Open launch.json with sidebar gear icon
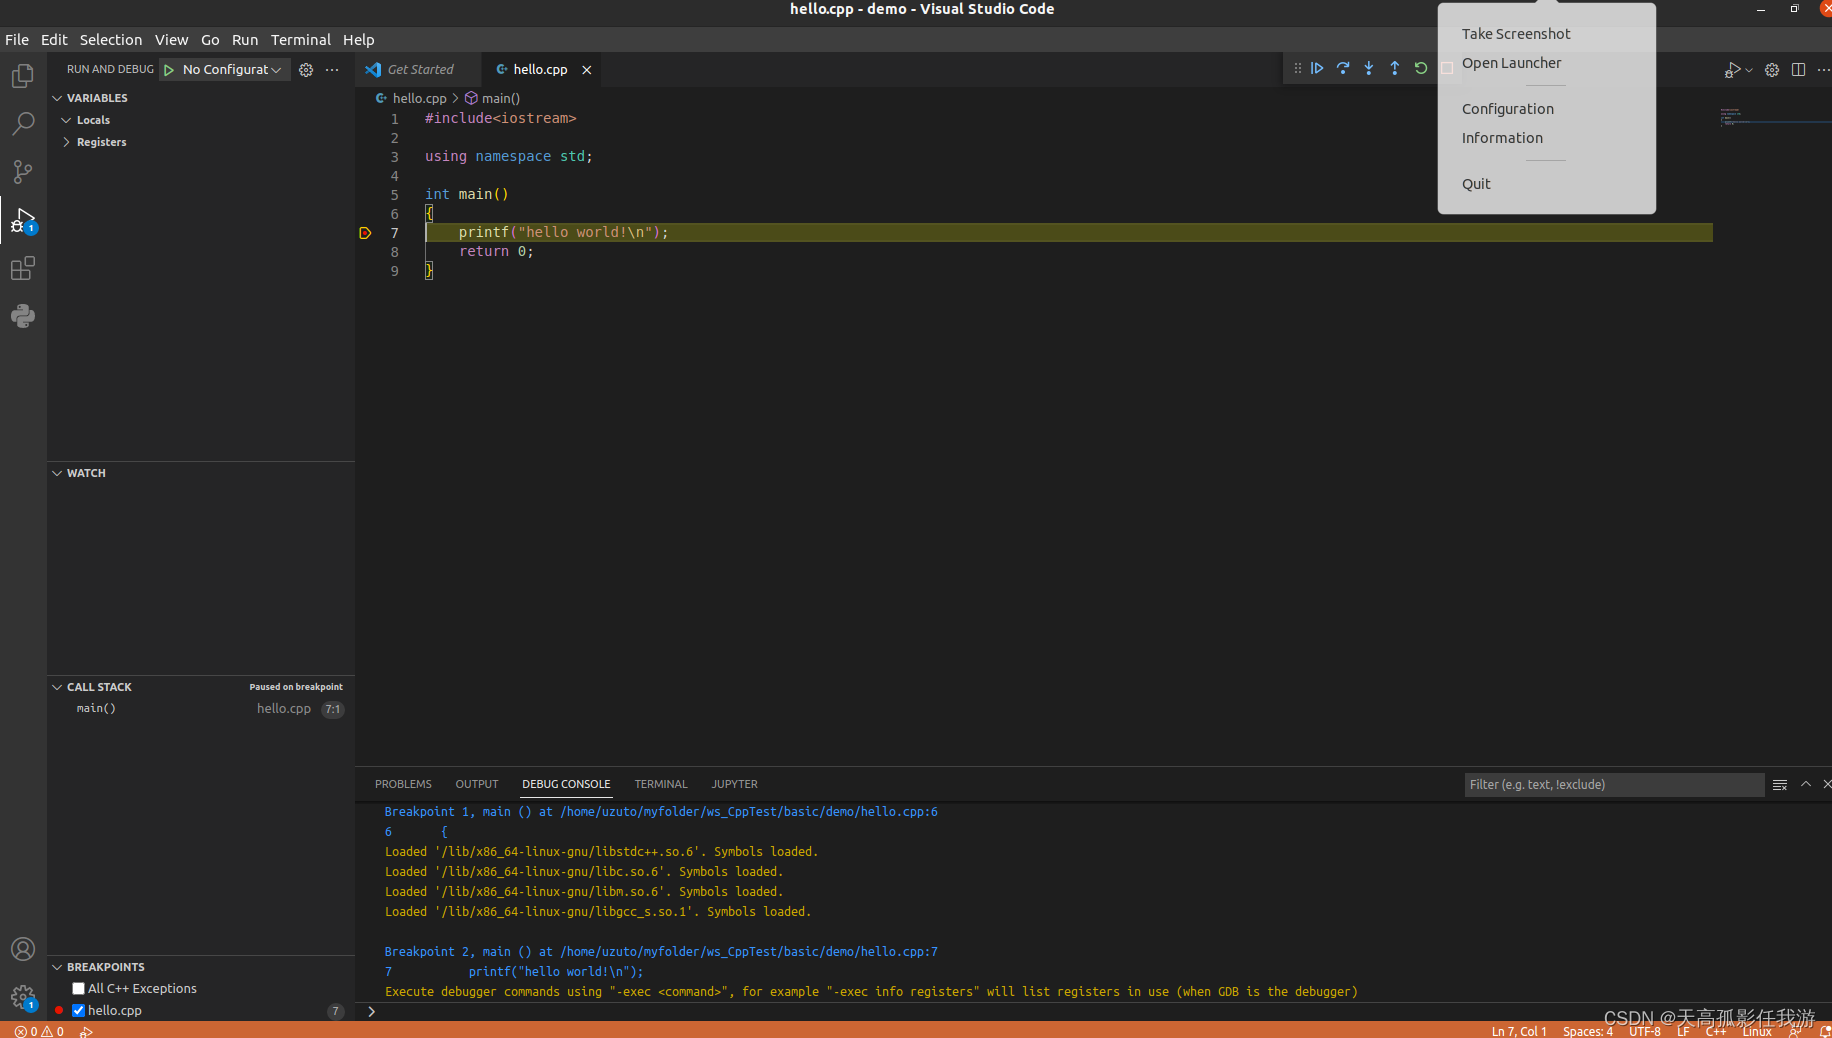This screenshot has height=1038, width=1832. [x=306, y=70]
